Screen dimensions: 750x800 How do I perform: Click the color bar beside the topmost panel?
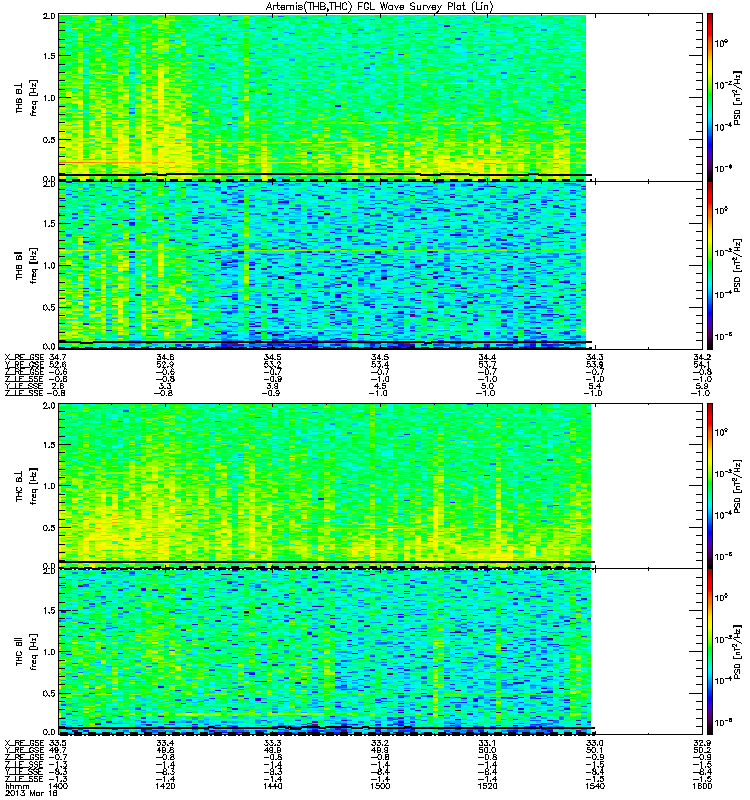(710, 97)
